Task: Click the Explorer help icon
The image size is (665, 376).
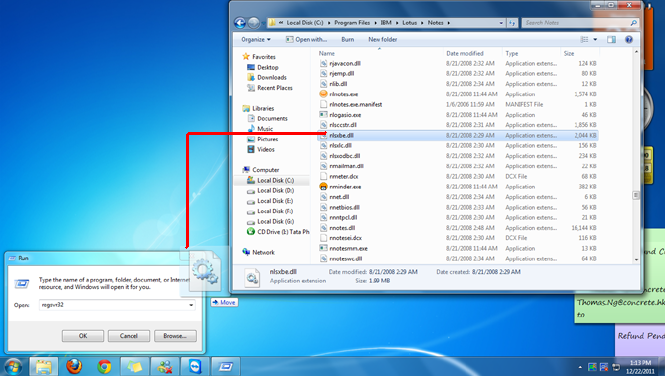Action: coord(629,39)
